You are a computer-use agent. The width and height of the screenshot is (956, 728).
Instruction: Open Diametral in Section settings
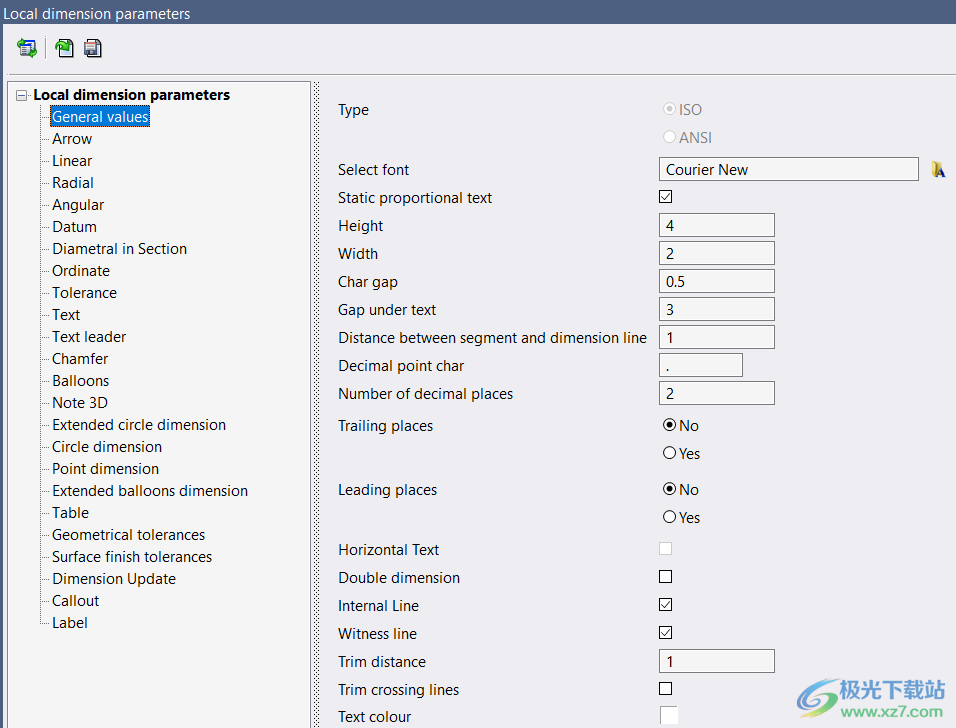click(x=120, y=248)
